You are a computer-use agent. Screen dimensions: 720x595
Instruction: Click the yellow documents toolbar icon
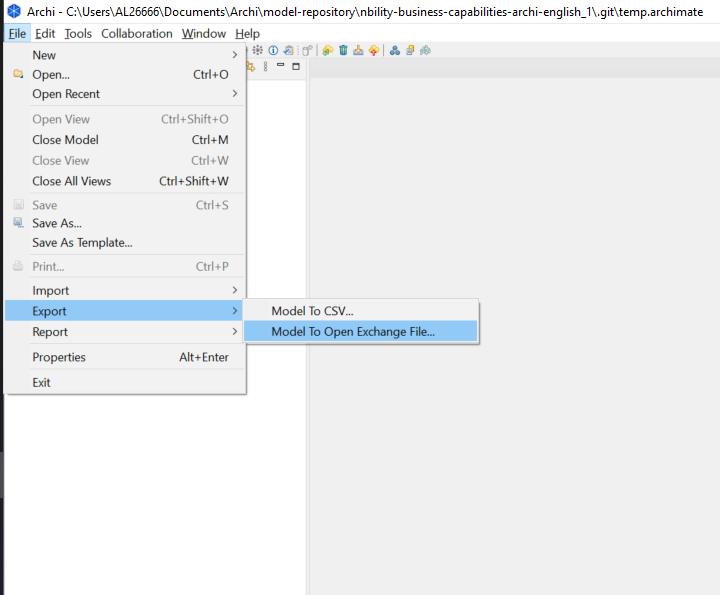point(410,50)
